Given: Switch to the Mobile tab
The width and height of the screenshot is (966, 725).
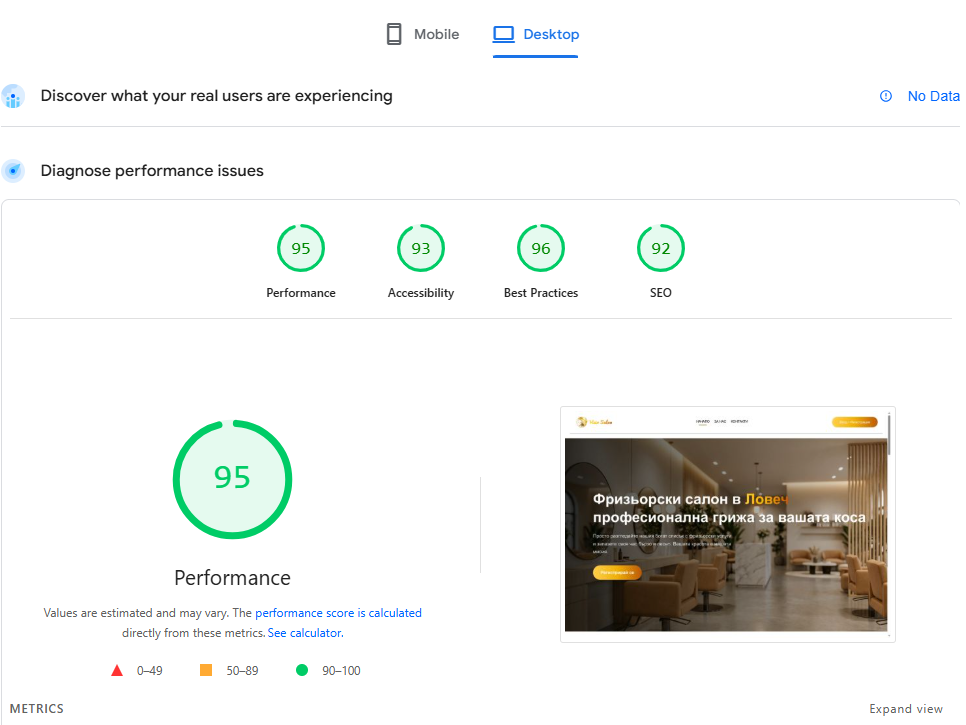Looking at the screenshot, I should pos(423,34).
